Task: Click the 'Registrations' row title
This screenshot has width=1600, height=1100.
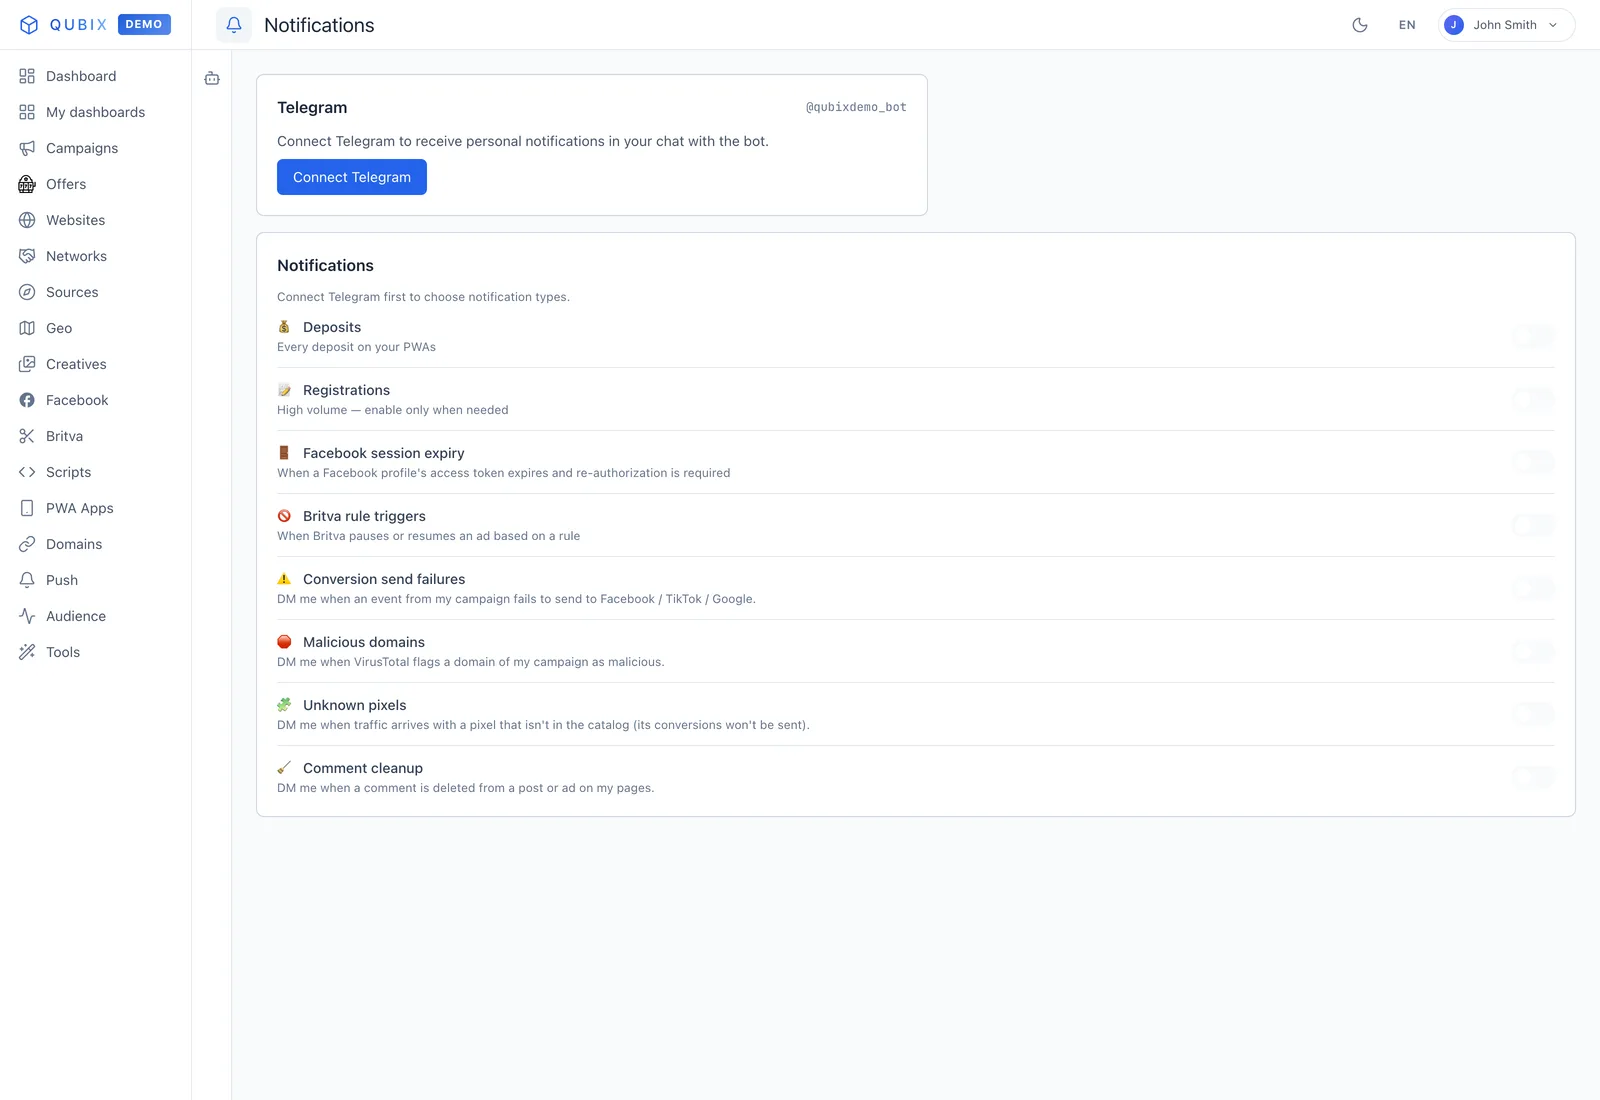Action: pos(346,390)
